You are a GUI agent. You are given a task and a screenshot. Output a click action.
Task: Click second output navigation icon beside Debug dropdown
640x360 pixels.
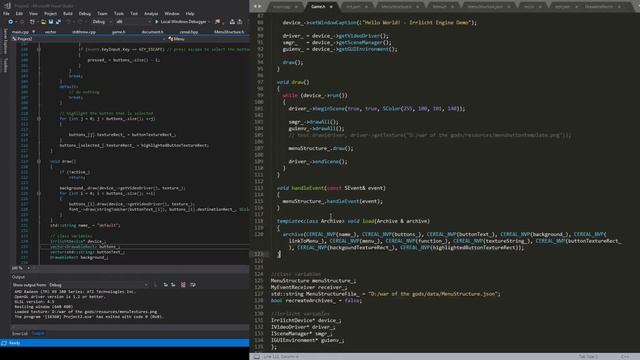click(173, 285)
